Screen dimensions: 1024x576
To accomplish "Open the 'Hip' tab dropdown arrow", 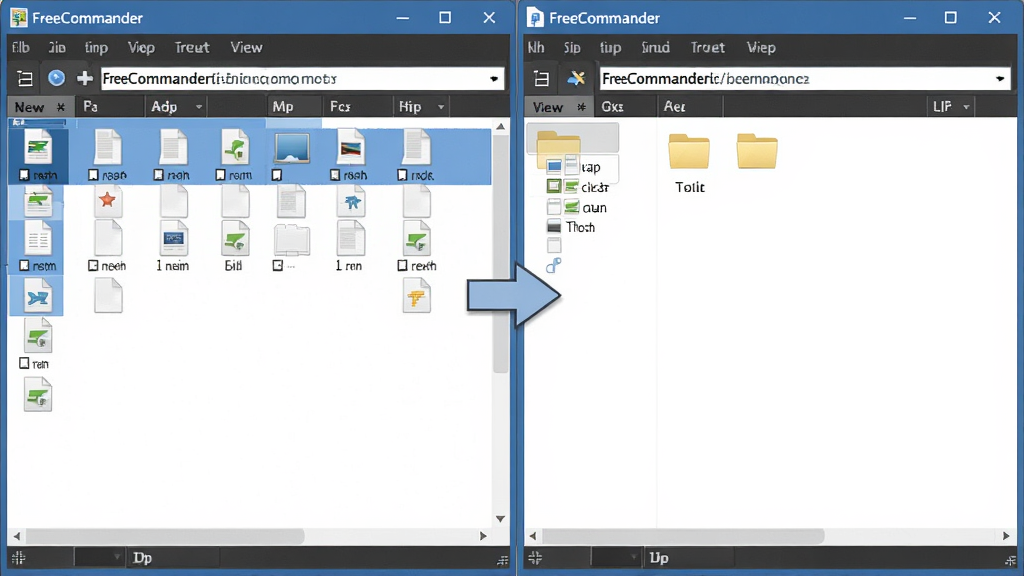I will tap(441, 107).
